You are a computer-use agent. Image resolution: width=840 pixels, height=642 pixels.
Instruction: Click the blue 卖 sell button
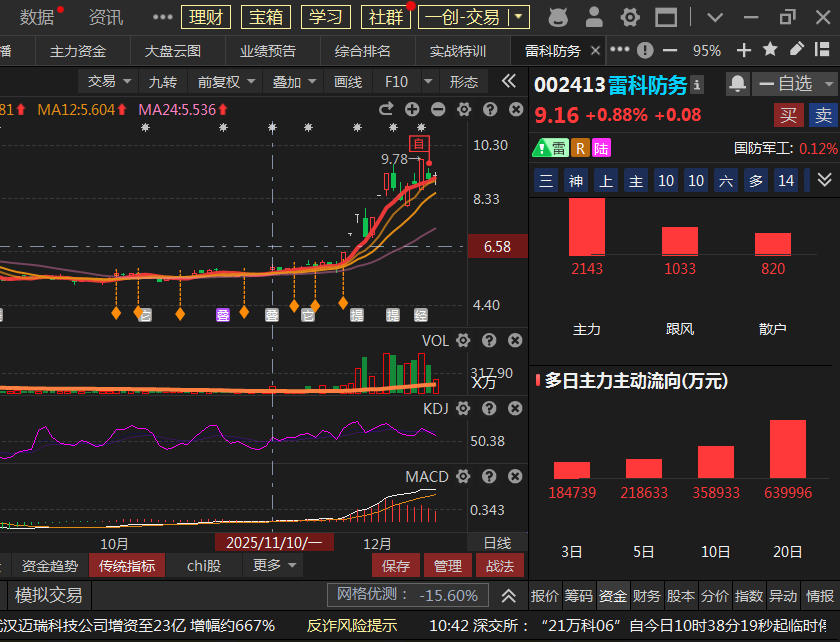823,115
